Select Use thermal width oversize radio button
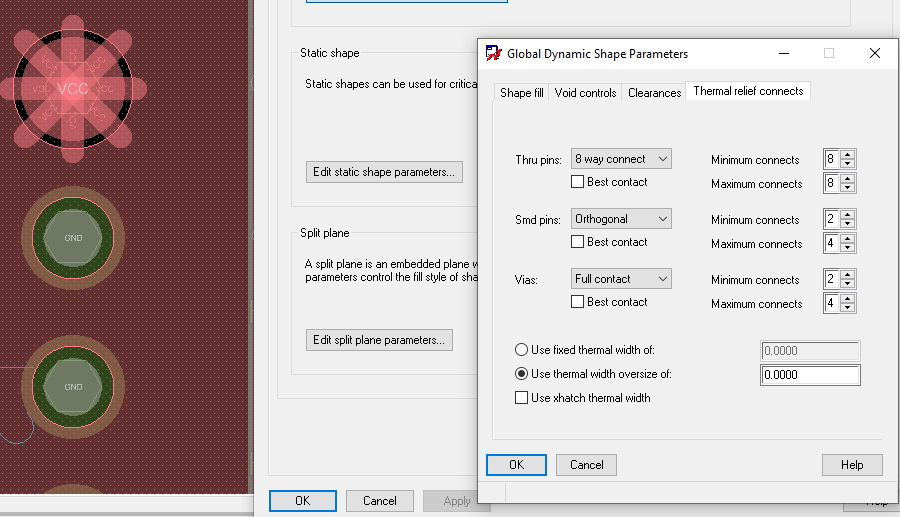Image resolution: width=900 pixels, height=517 pixels. point(521,374)
